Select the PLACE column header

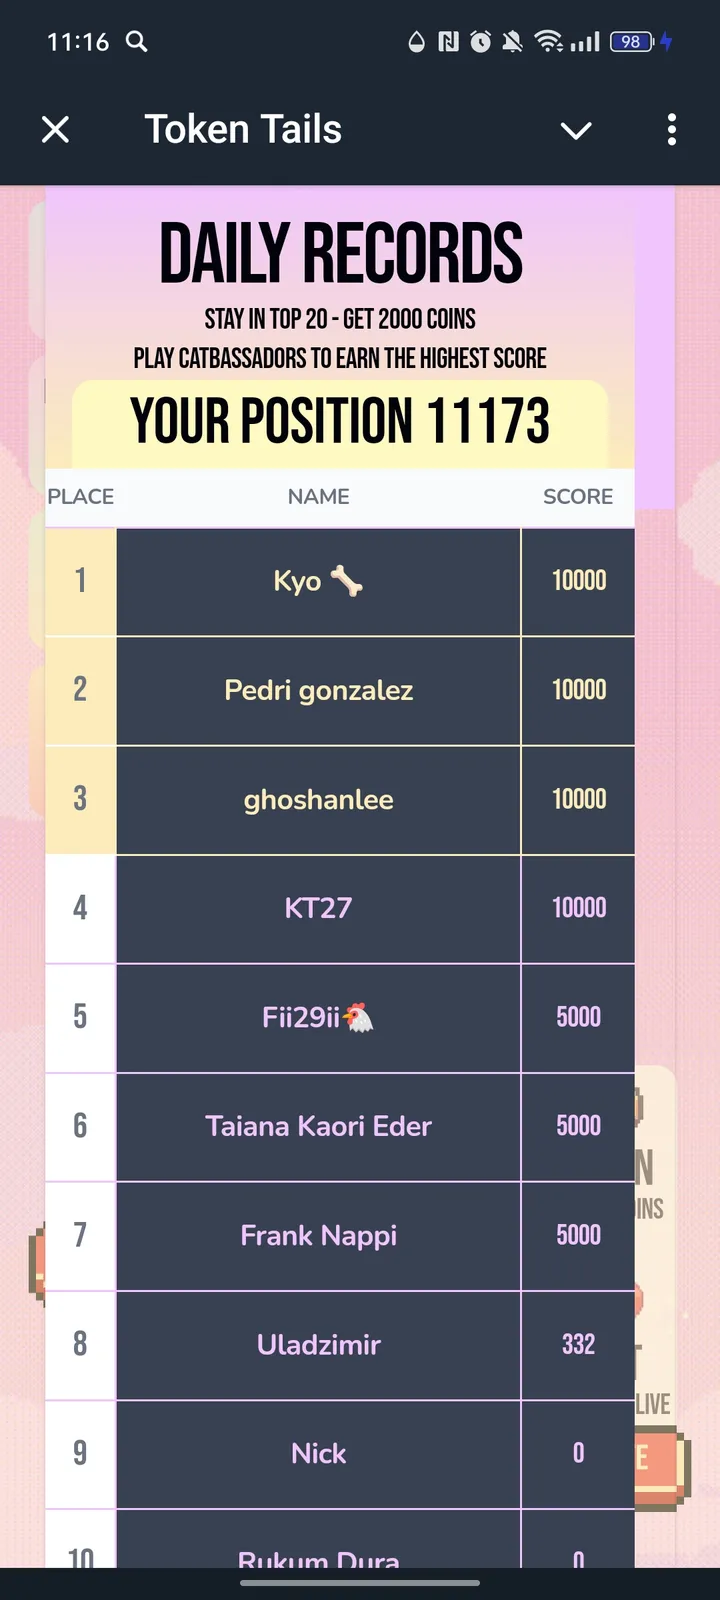click(x=81, y=497)
